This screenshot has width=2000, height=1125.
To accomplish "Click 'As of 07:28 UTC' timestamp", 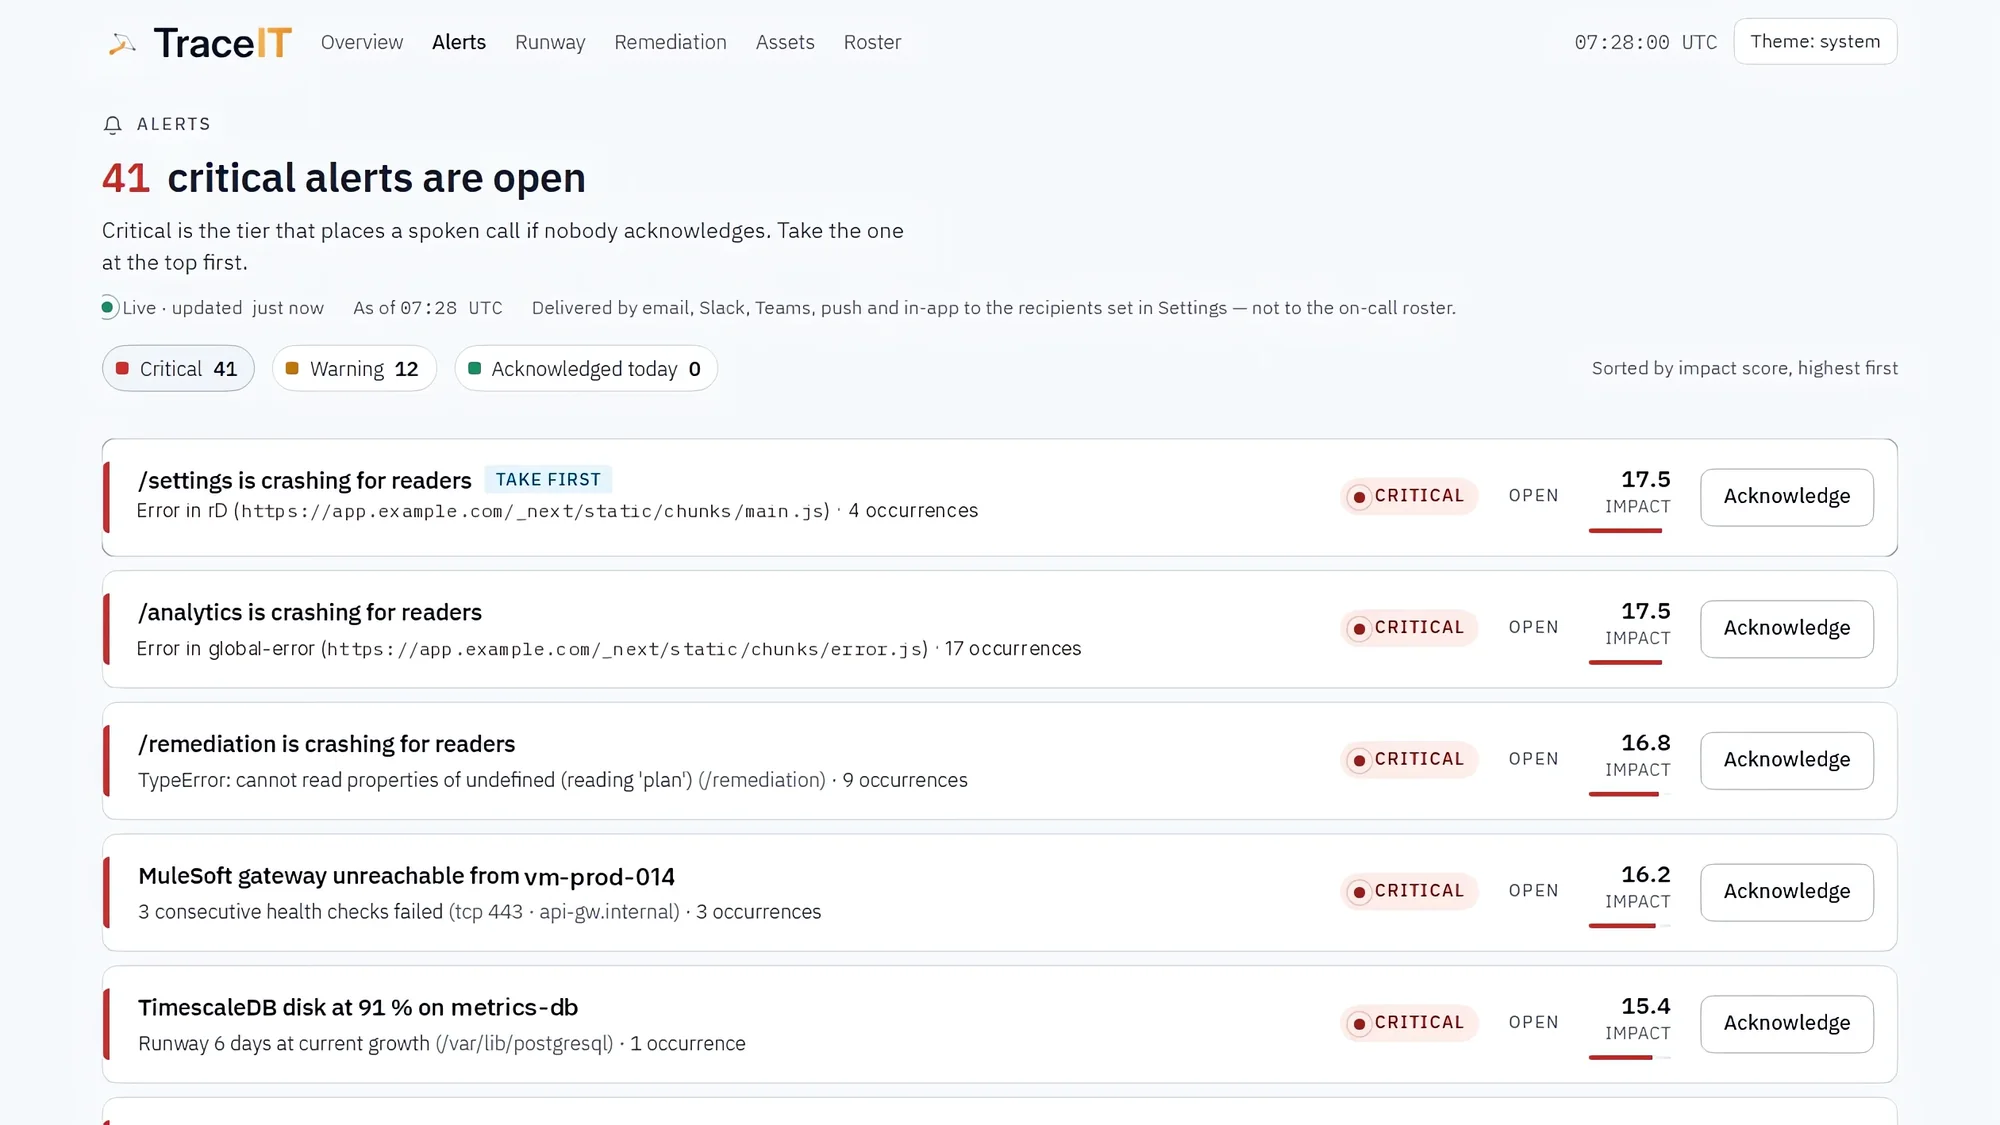I will [428, 308].
